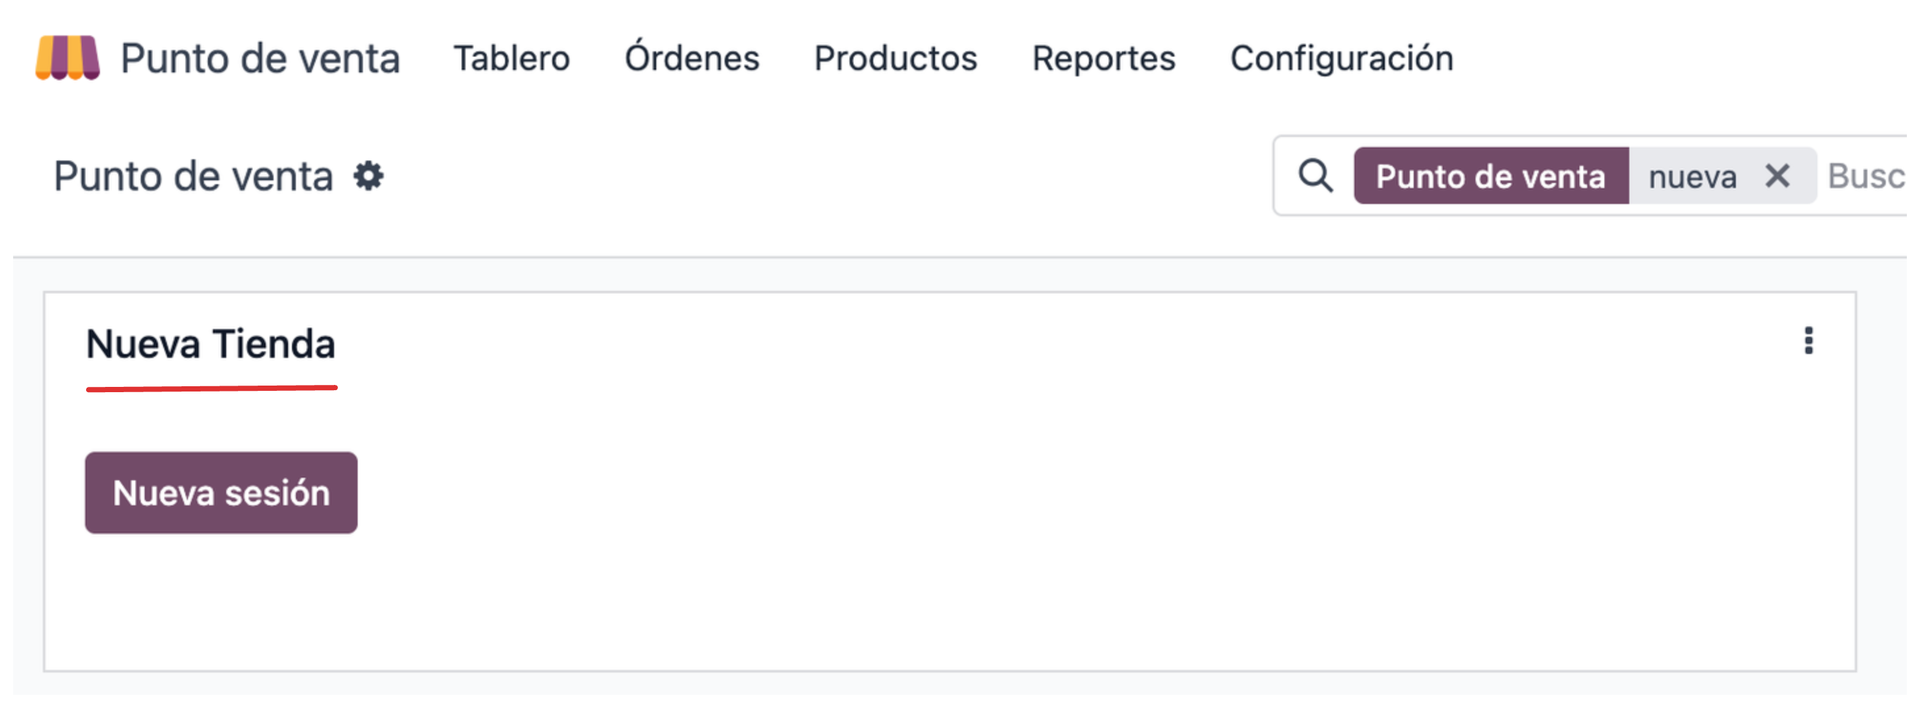
Task: Click the 'Punto de venta' search facet label
Action: coord(1490,176)
